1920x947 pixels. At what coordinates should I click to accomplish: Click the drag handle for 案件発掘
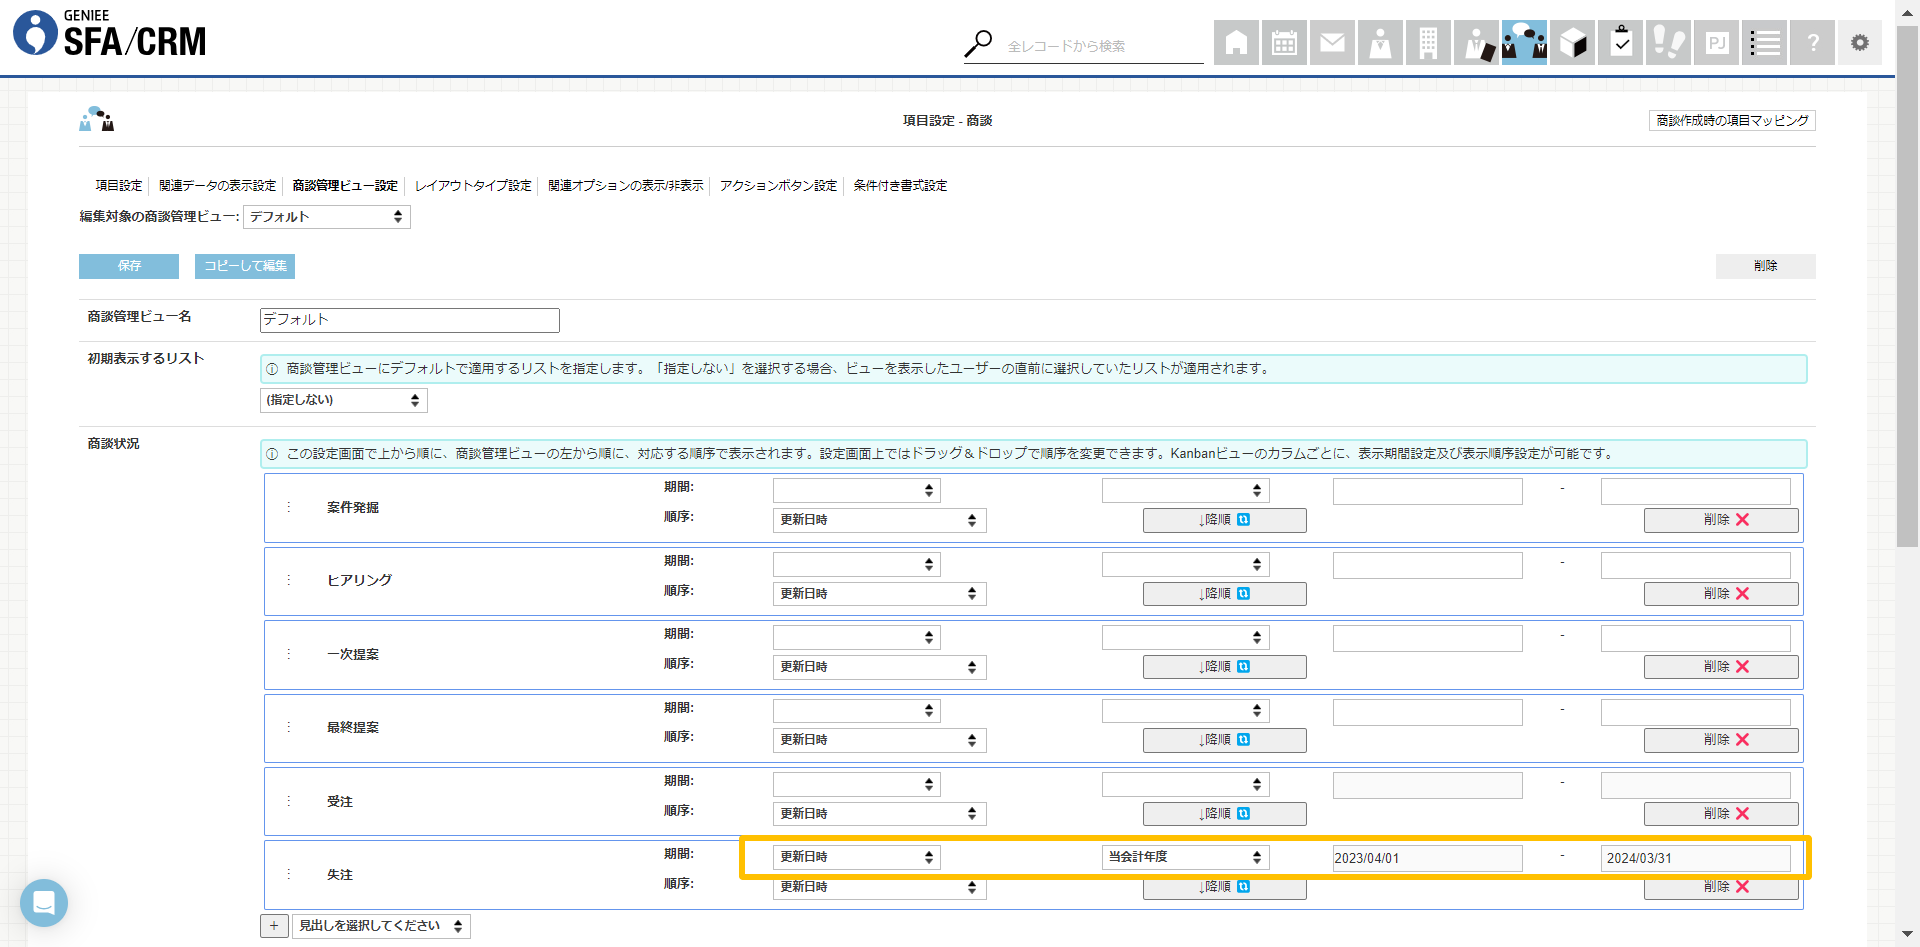289,507
